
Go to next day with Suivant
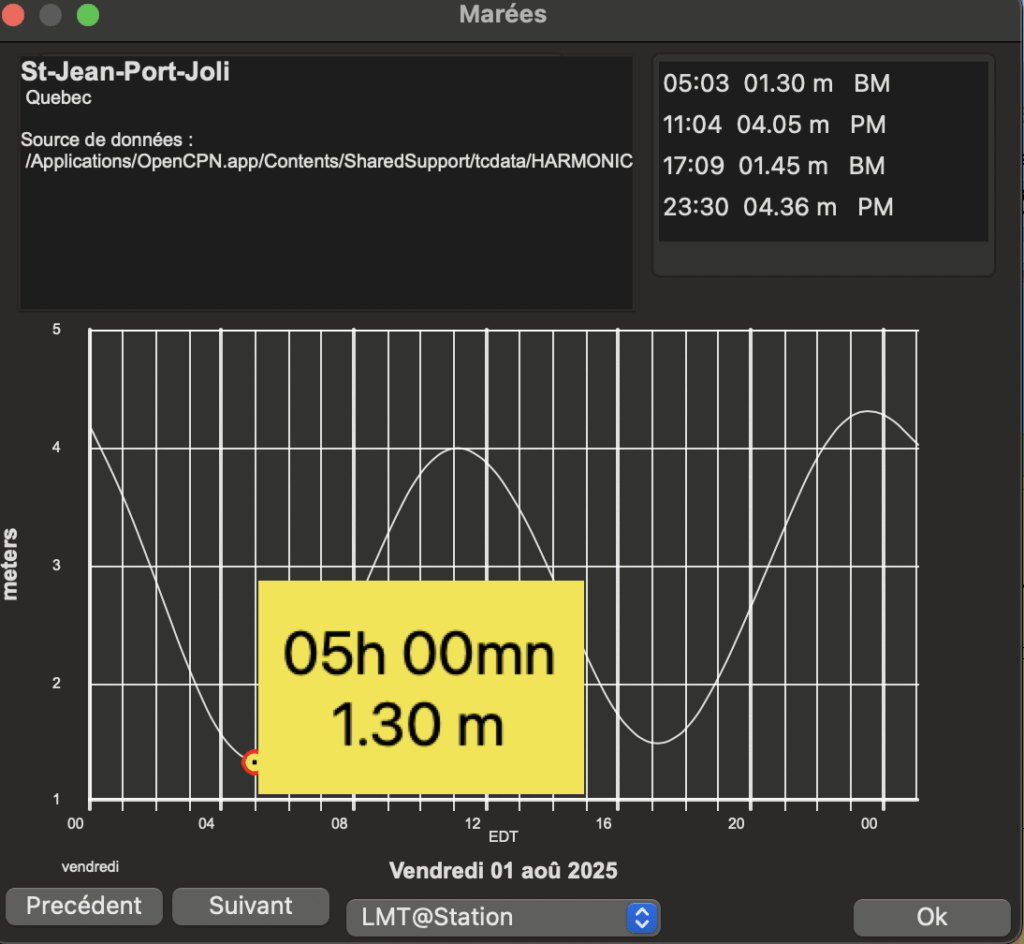click(x=250, y=906)
